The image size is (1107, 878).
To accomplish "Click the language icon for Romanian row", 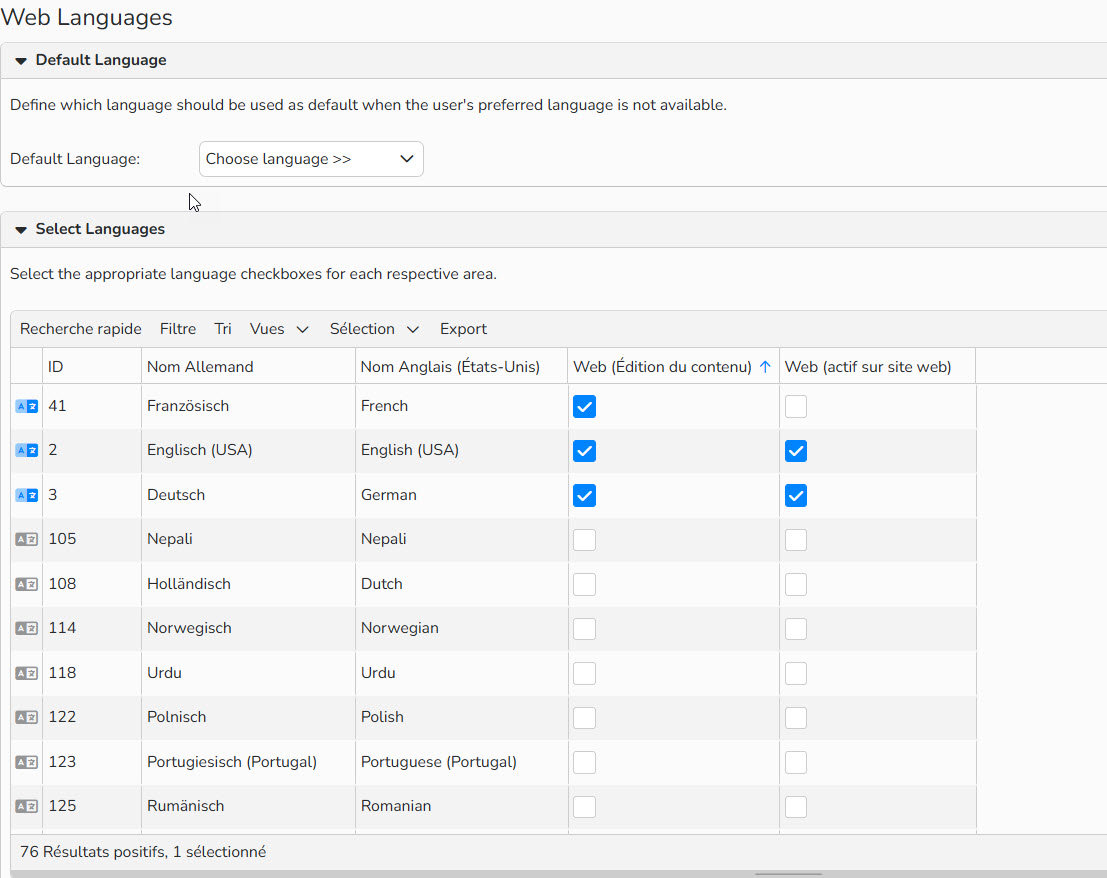I will (27, 806).
